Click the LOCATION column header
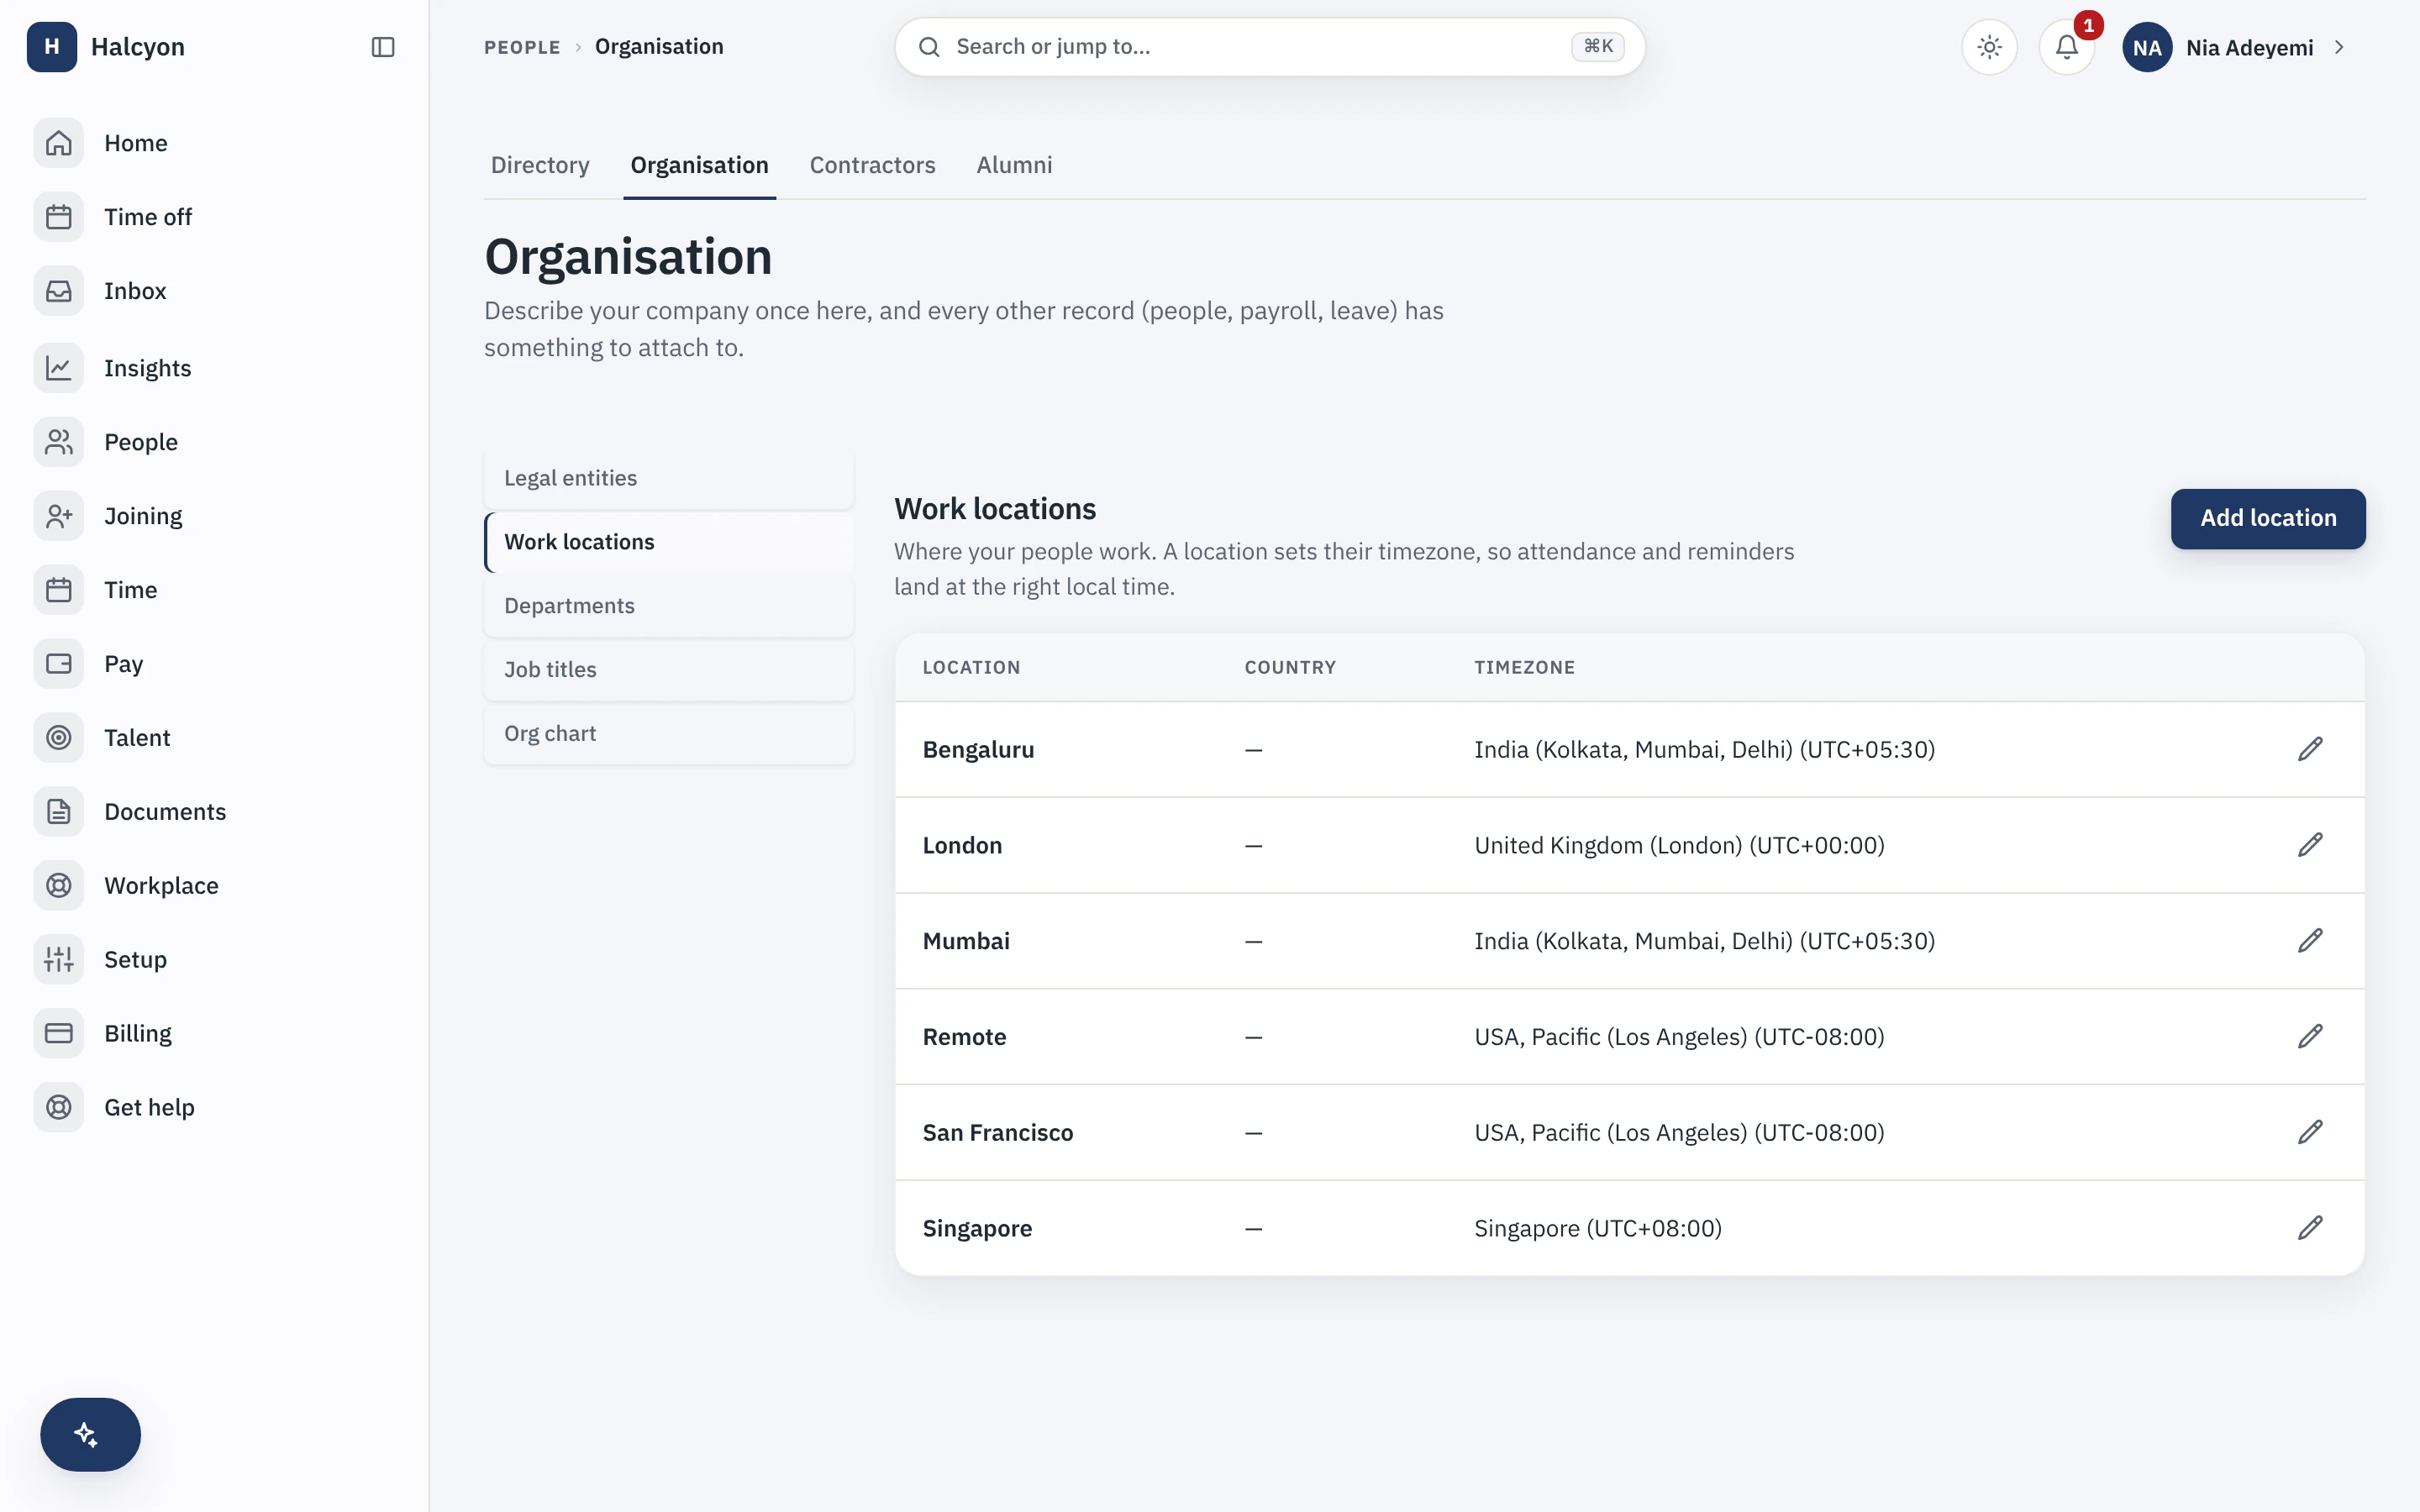The width and height of the screenshot is (2420, 1512). (x=971, y=667)
